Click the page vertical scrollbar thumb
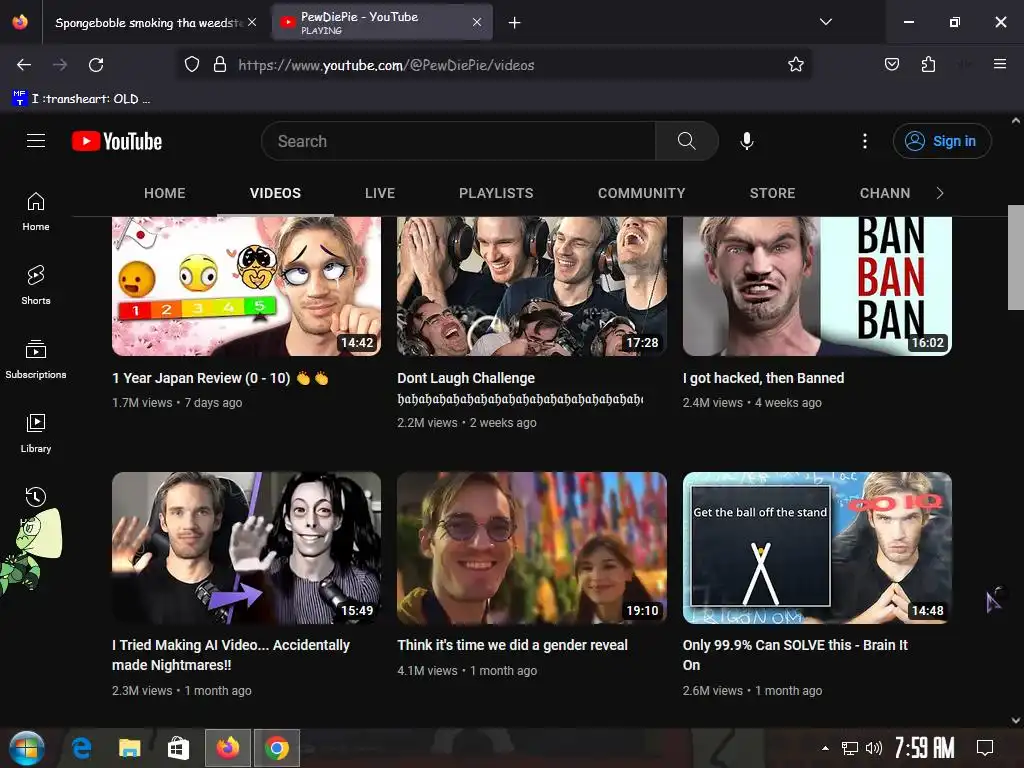1024x768 pixels. 1016,257
